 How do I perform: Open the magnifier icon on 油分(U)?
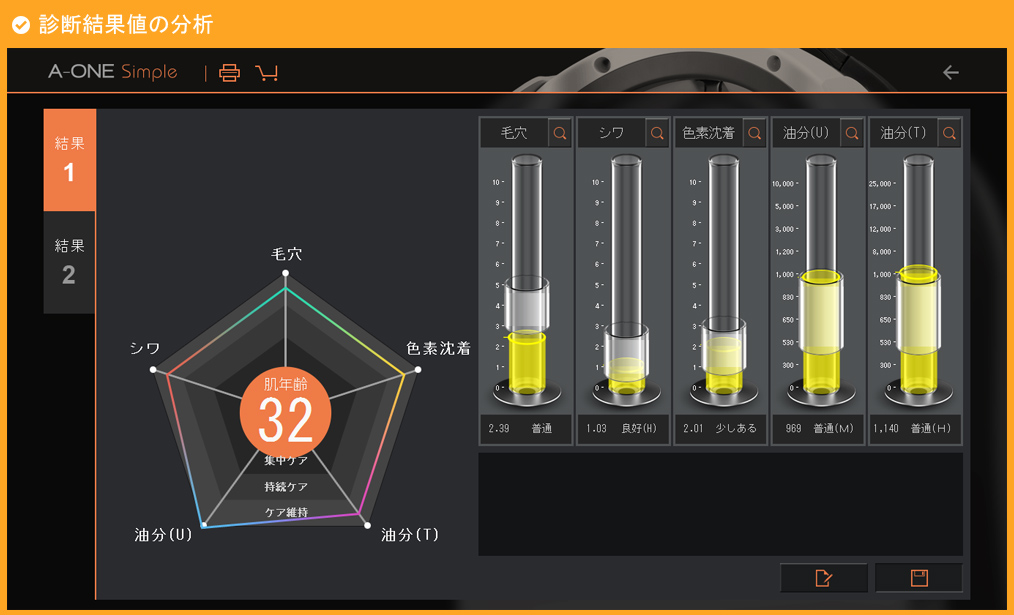(x=851, y=132)
